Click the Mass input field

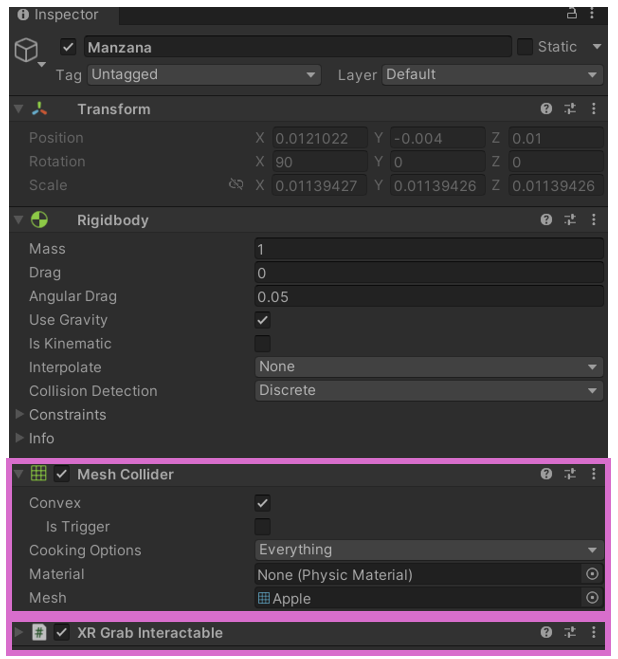[429, 249]
